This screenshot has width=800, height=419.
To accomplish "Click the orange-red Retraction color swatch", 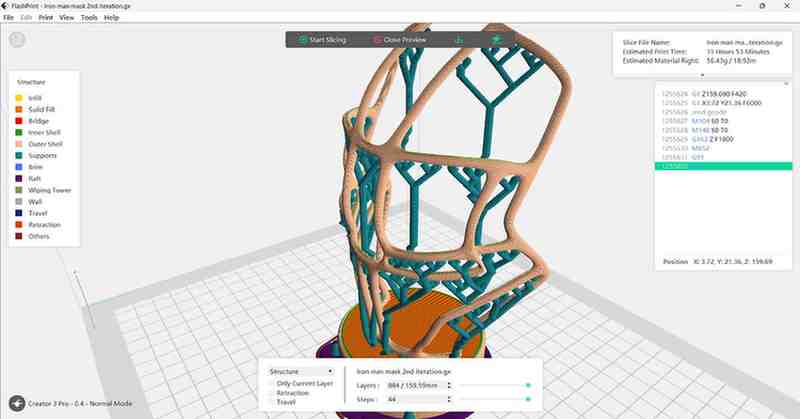I will pos(19,225).
